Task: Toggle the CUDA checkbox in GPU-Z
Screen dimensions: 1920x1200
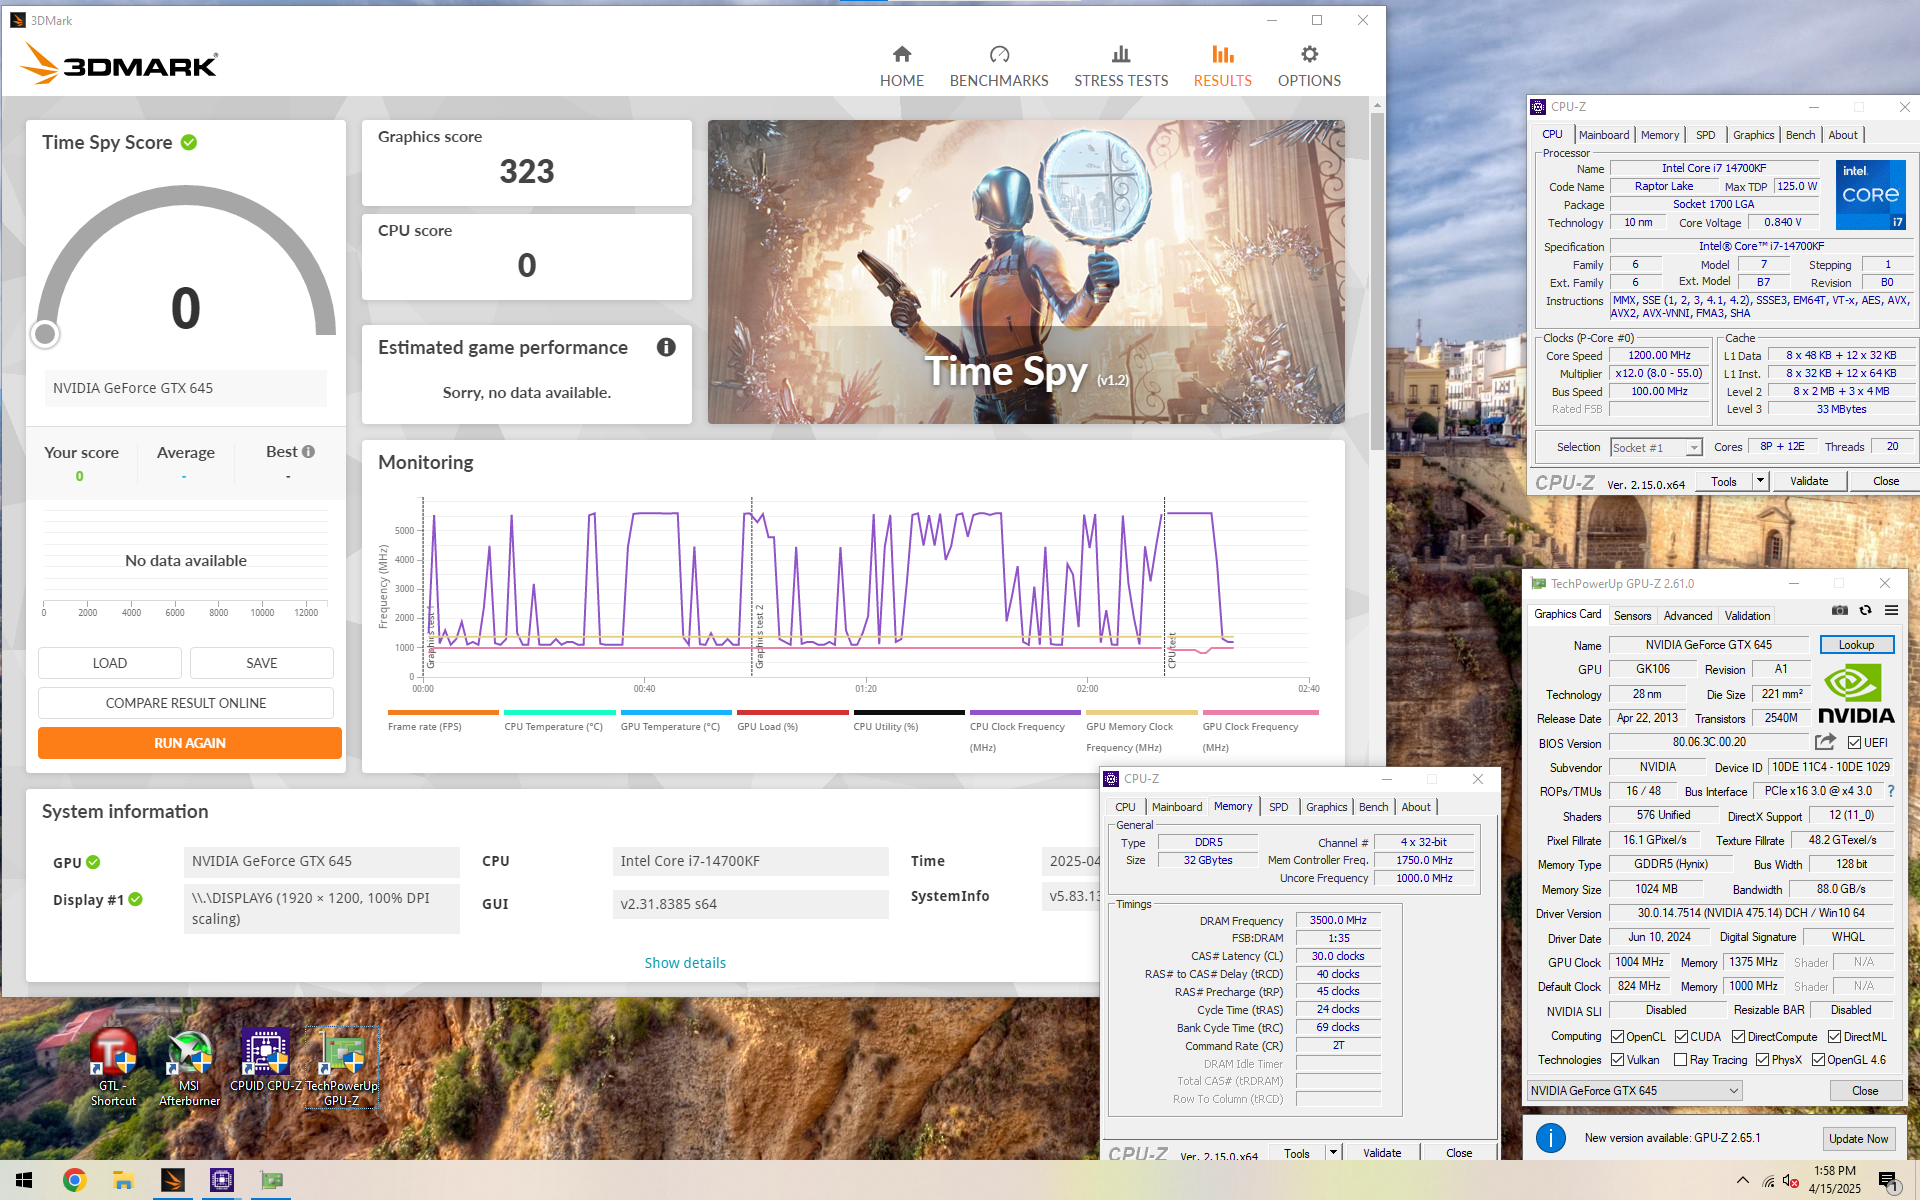Action: click(1682, 1036)
